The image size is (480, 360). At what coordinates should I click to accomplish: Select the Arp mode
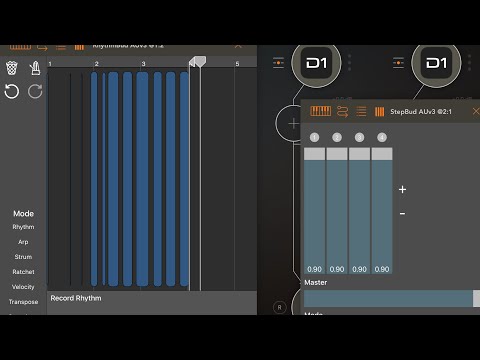[23, 242]
